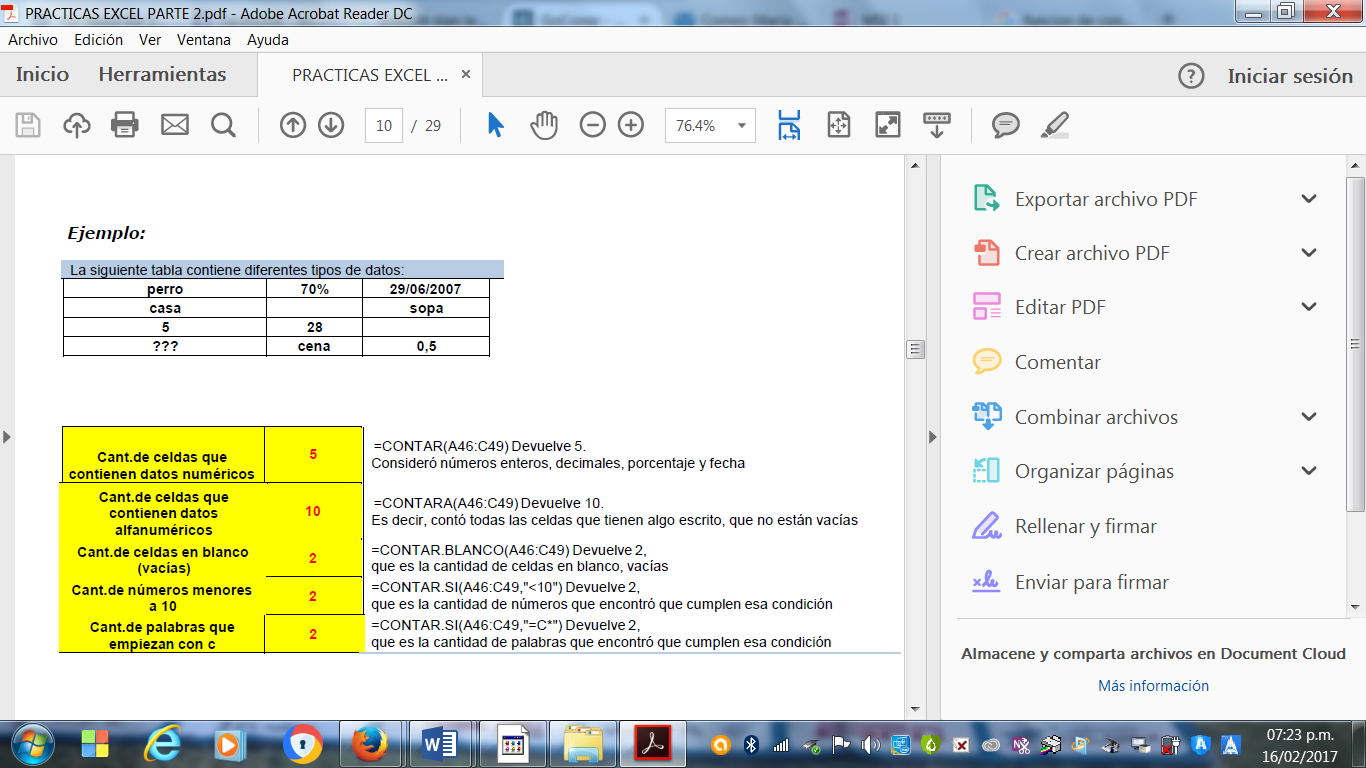Open the Edición menu

click(98, 40)
